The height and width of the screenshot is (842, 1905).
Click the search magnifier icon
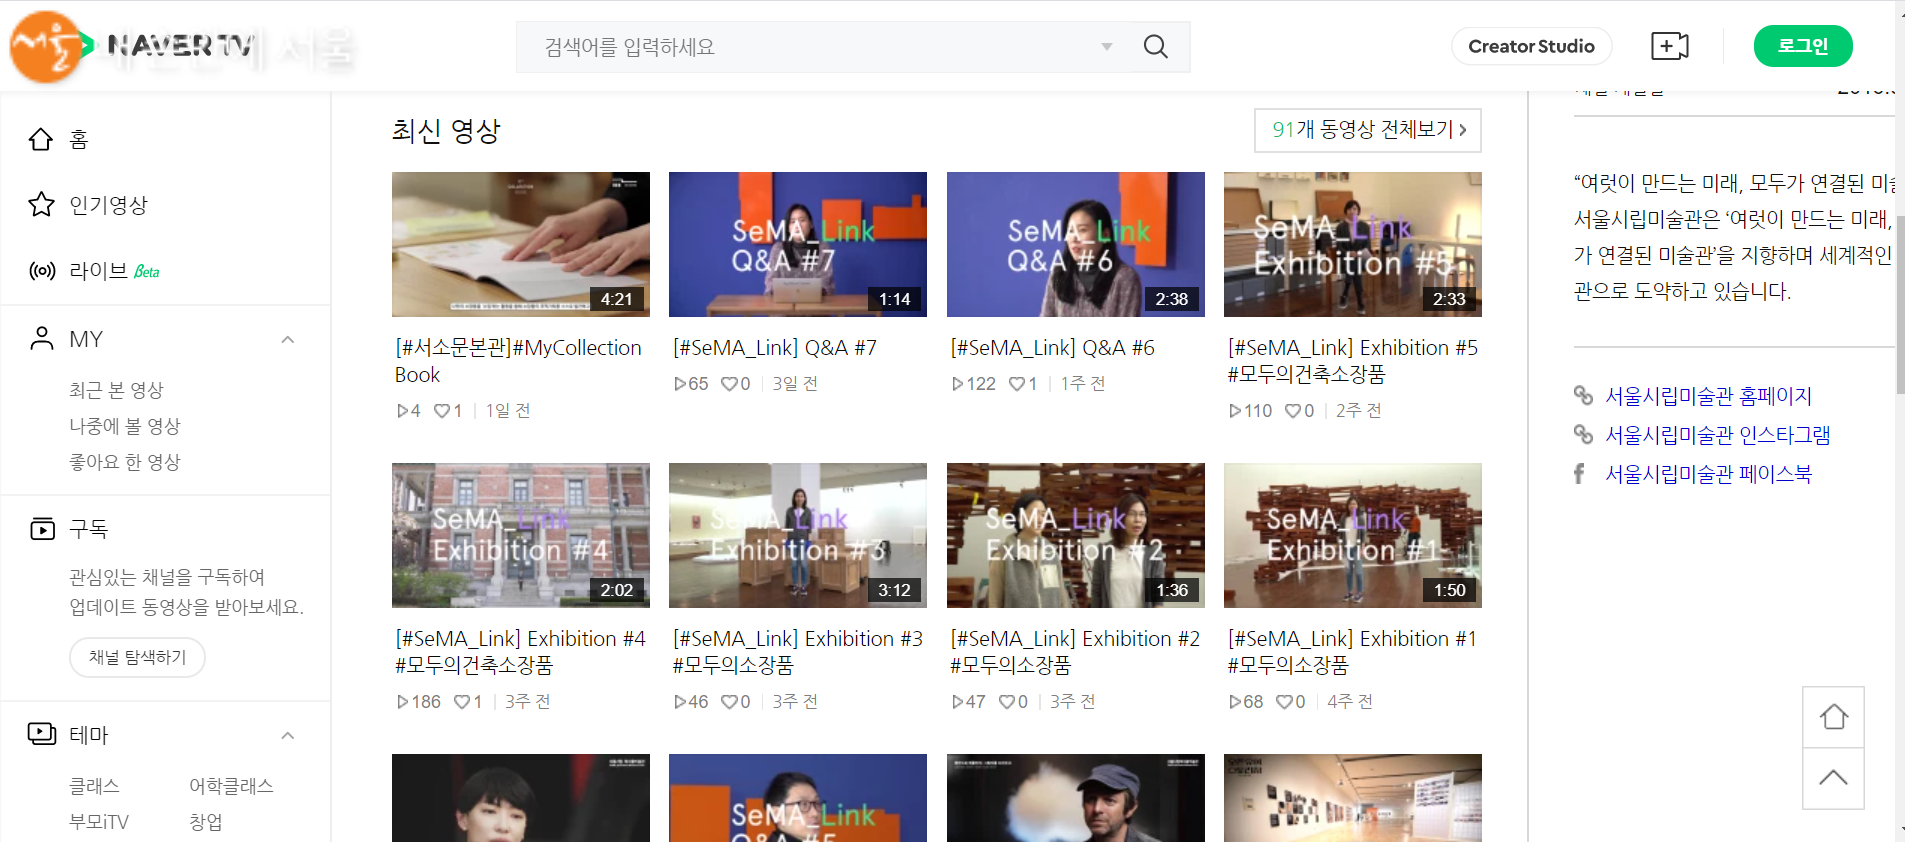[1155, 47]
